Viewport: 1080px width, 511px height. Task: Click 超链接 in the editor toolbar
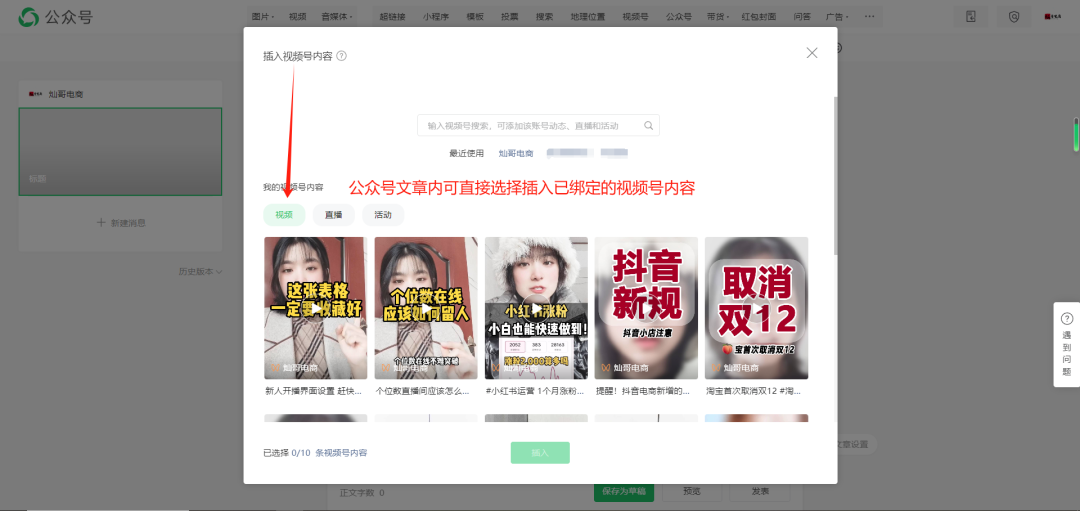[392, 17]
